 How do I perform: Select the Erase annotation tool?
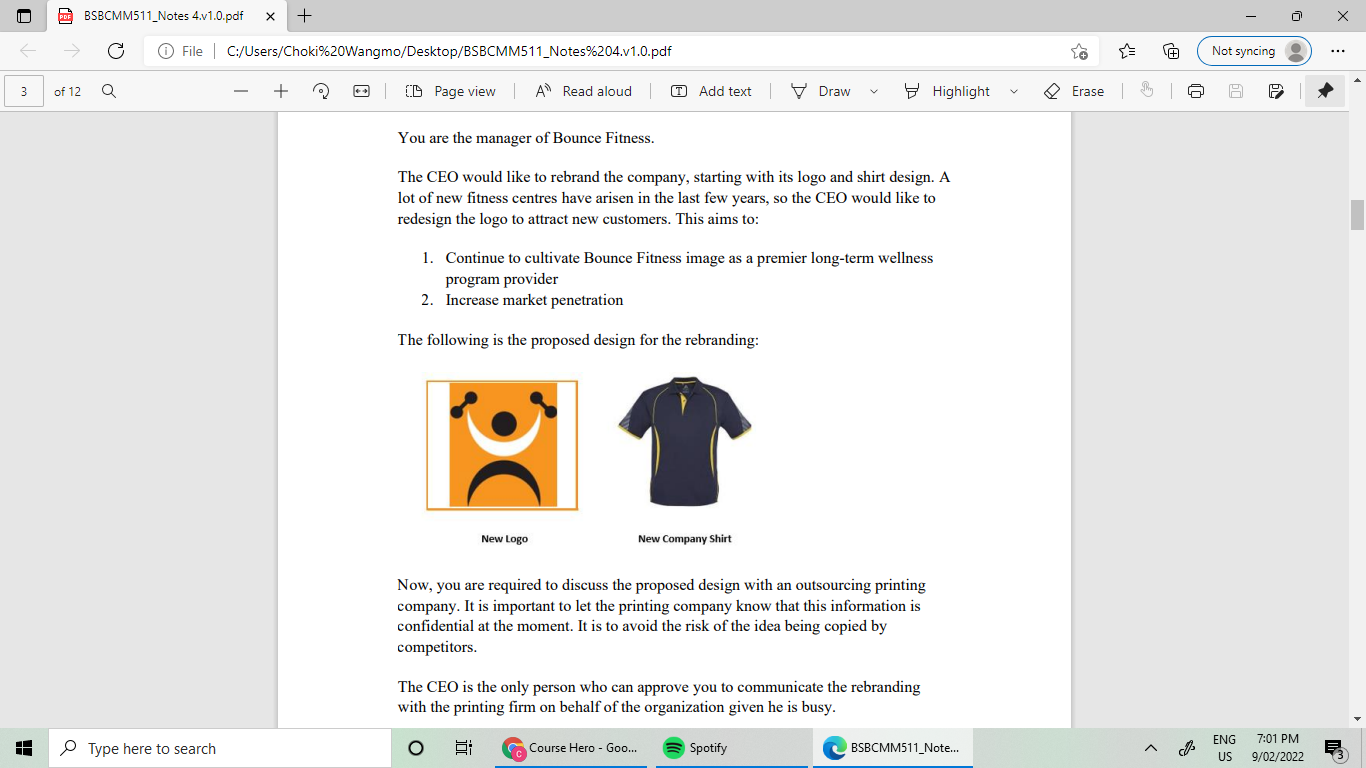click(x=1075, y=91)
